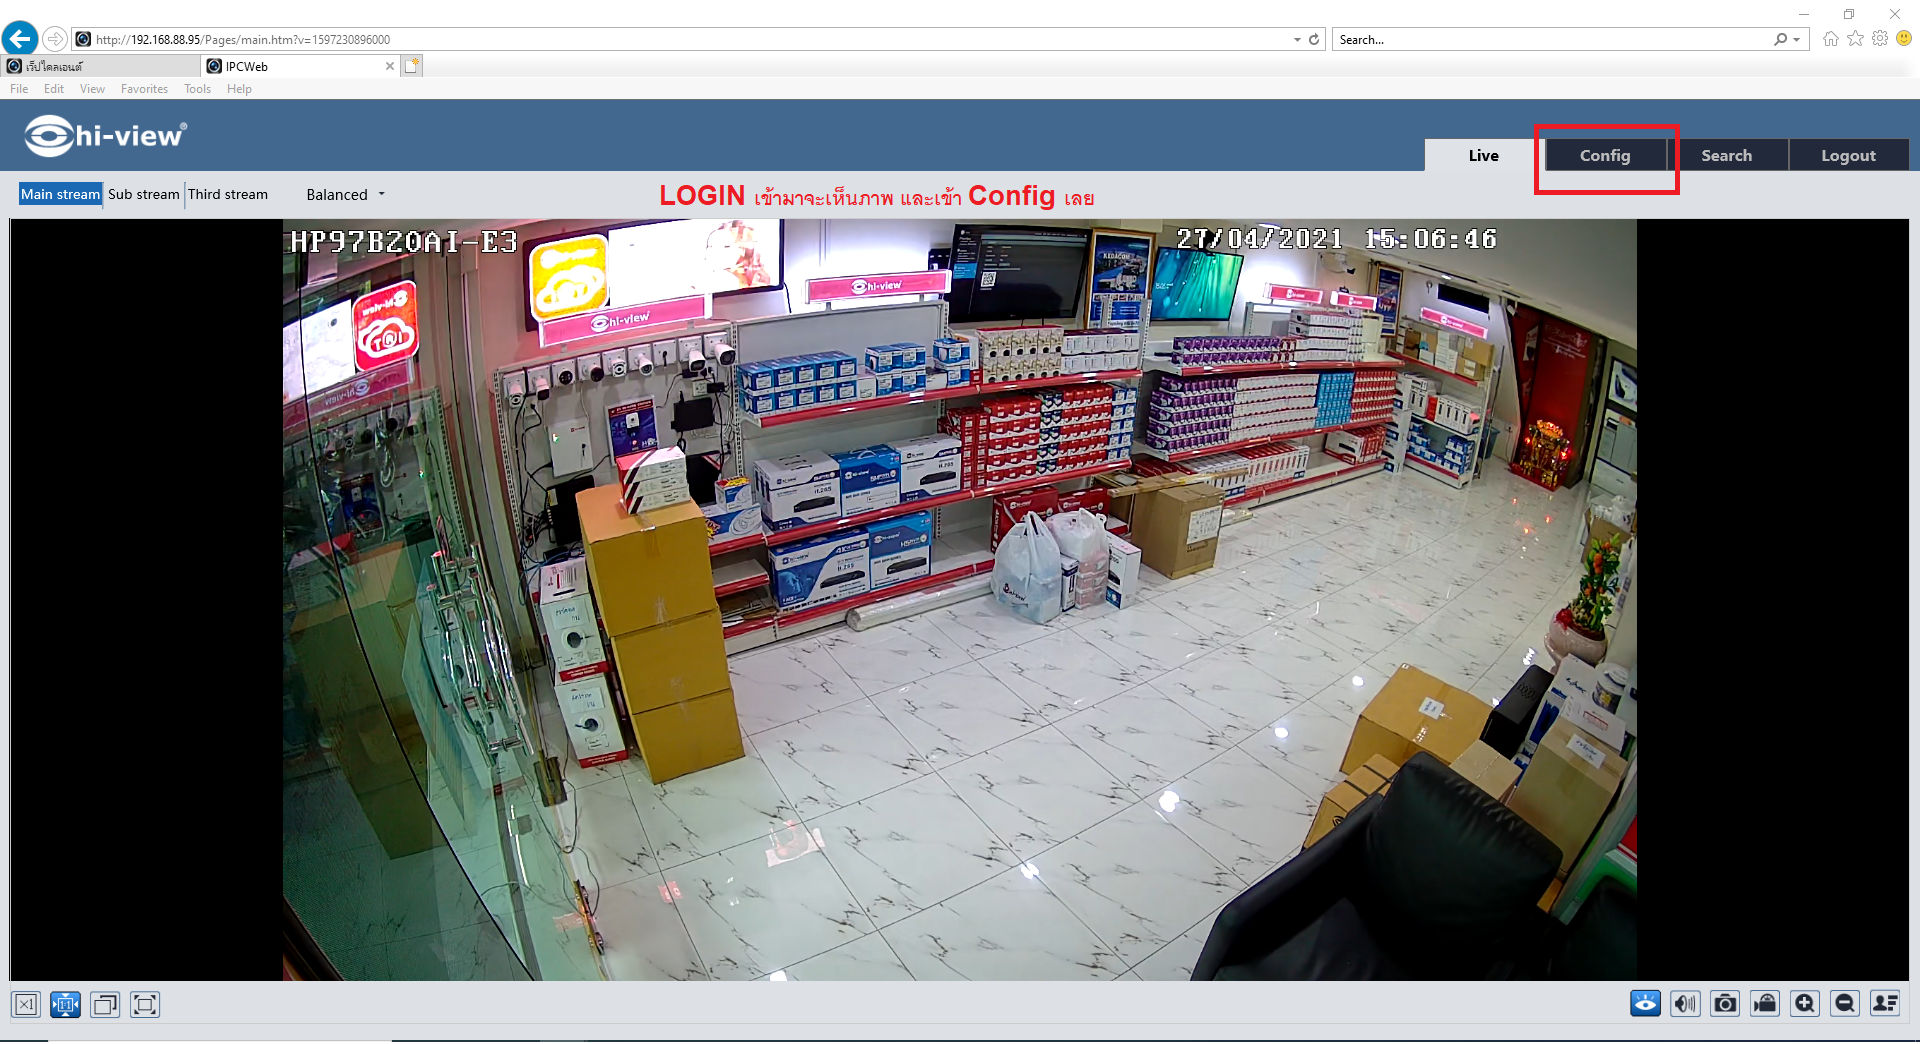Open the Favorites menu
The image size is (1920, 1044).
(144, 89)
